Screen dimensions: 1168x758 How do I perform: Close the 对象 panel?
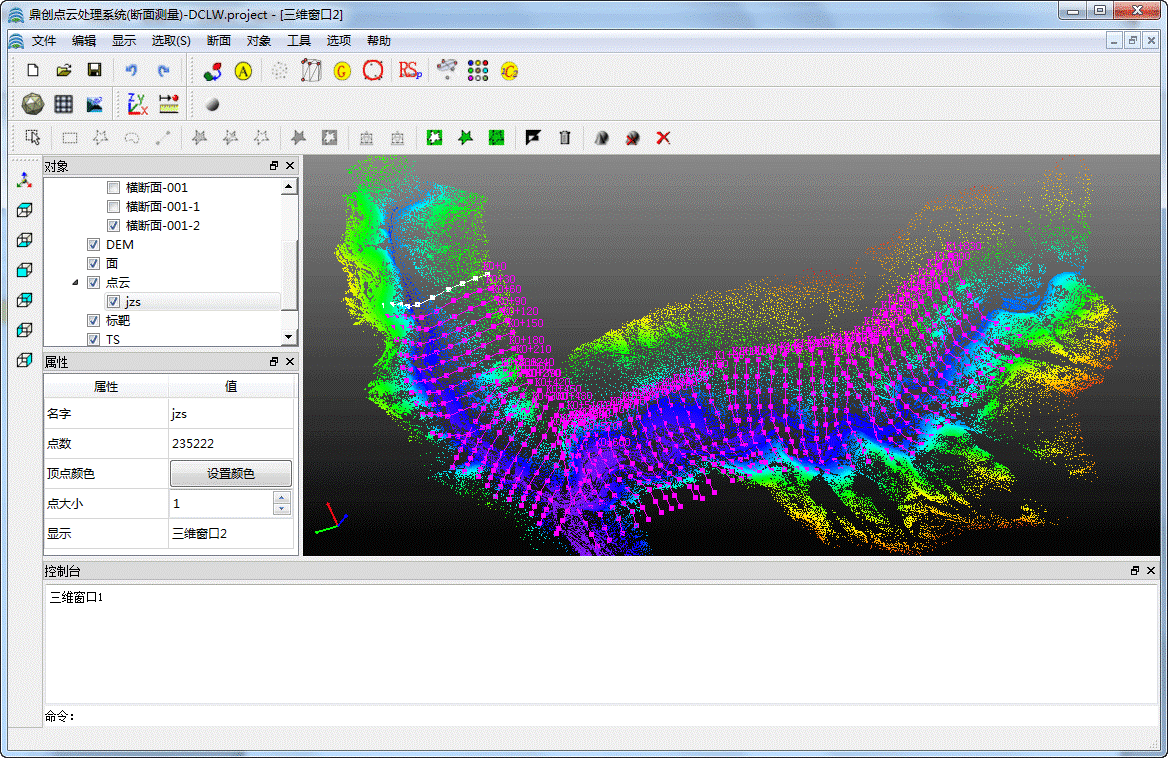[x=290, y=166]
